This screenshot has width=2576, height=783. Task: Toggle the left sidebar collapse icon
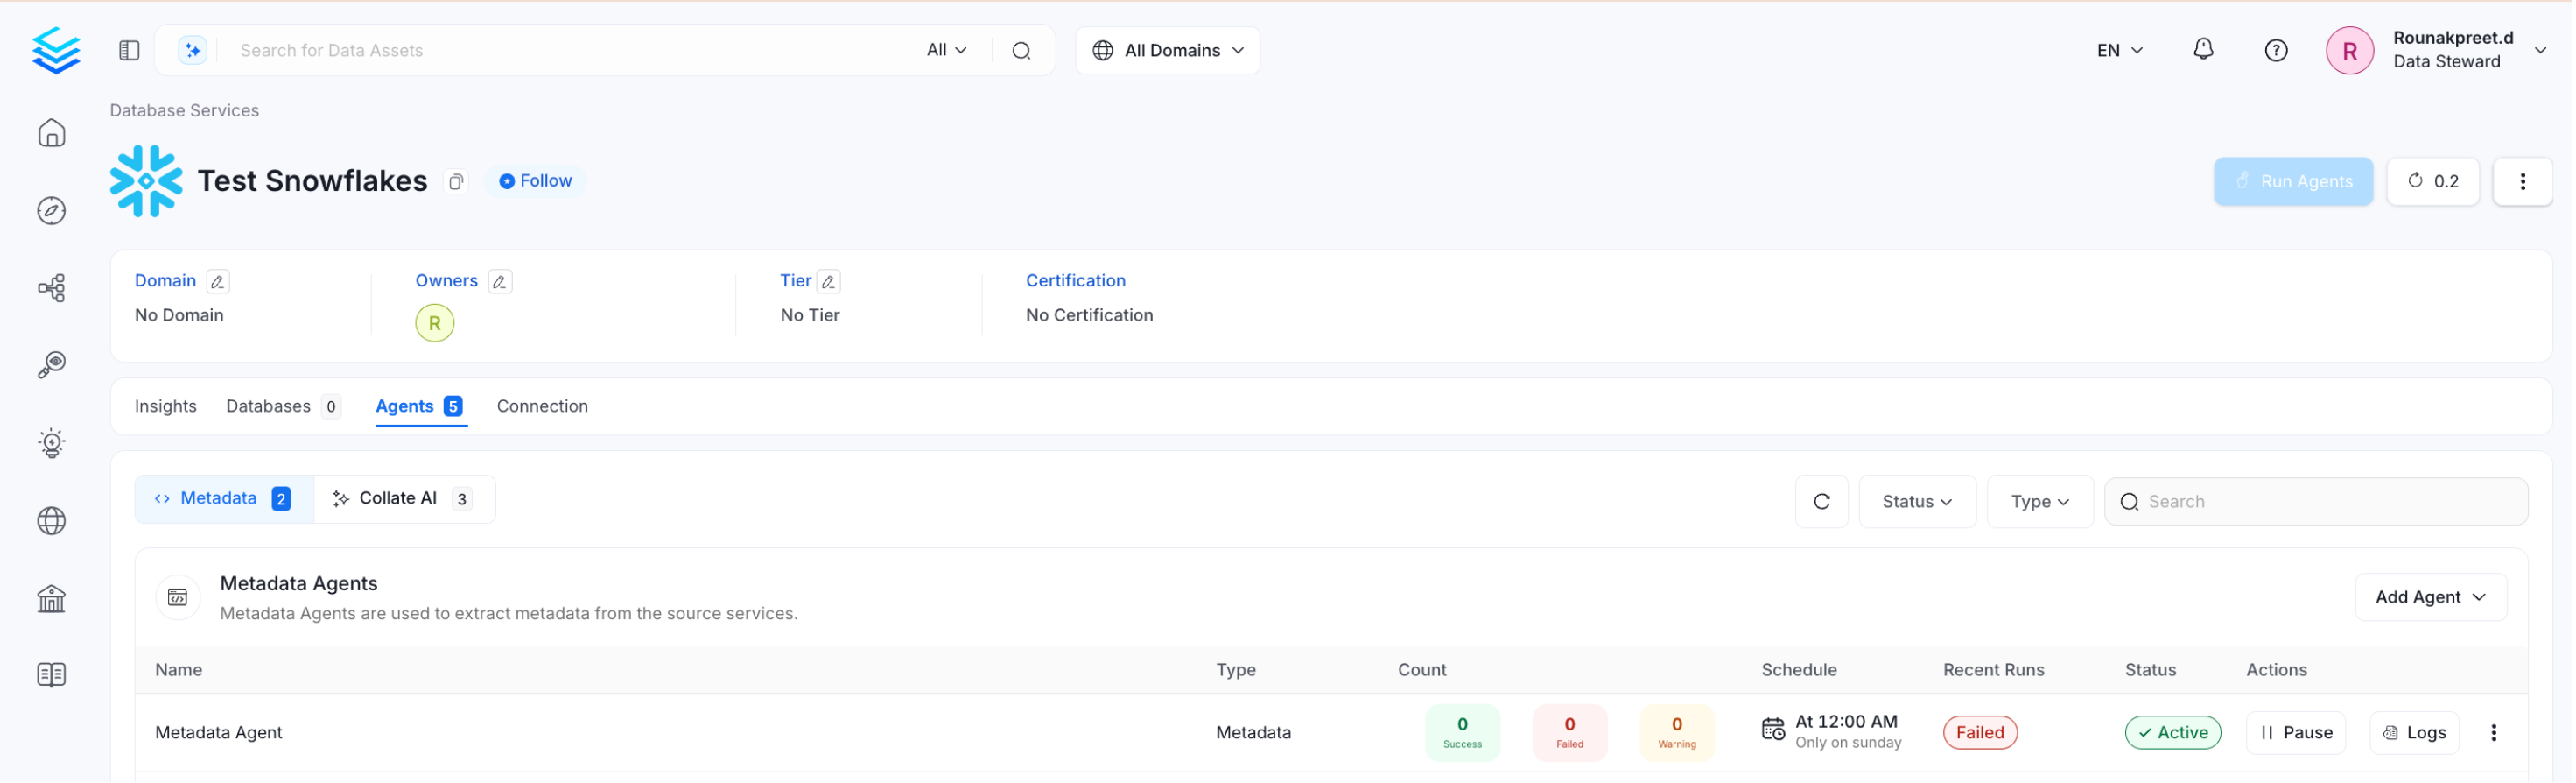point(129,51)
